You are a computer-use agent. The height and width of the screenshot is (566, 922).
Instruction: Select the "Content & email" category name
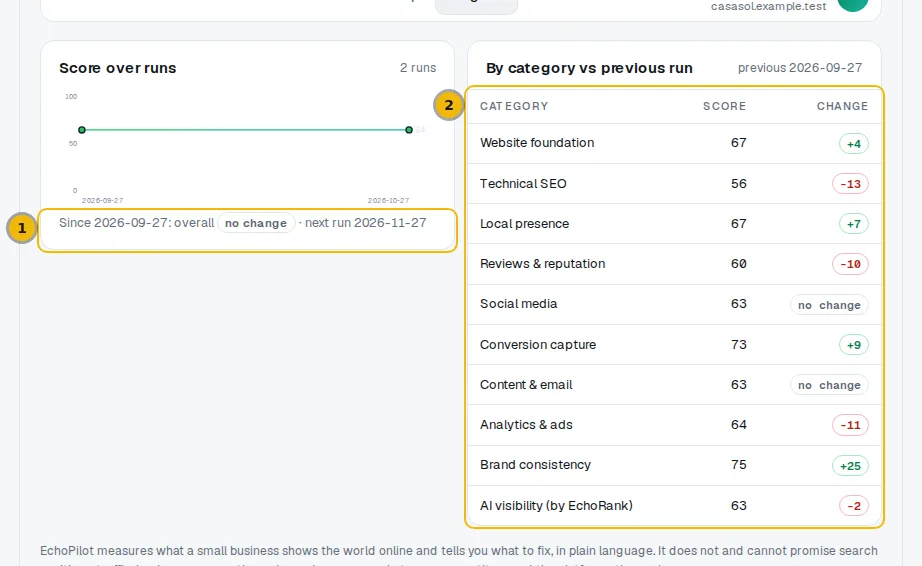point(526,385)
